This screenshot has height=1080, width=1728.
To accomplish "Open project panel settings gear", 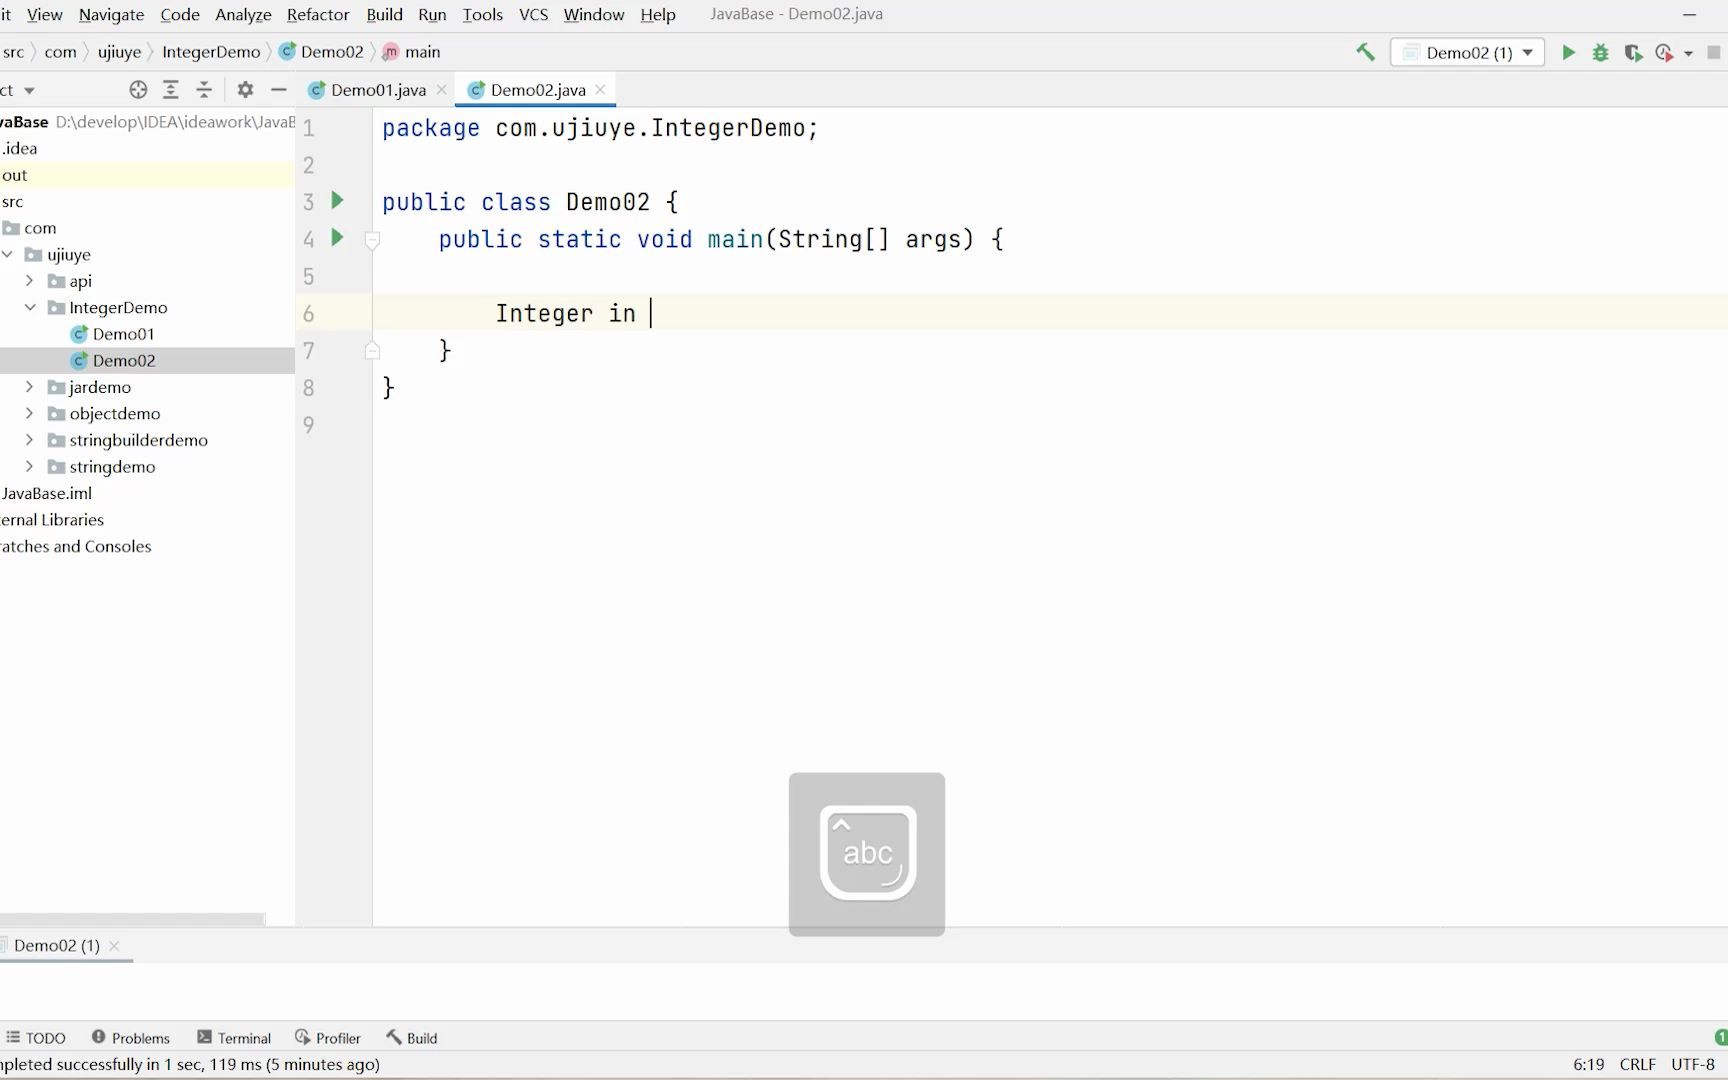I will (x=245, y=90).
